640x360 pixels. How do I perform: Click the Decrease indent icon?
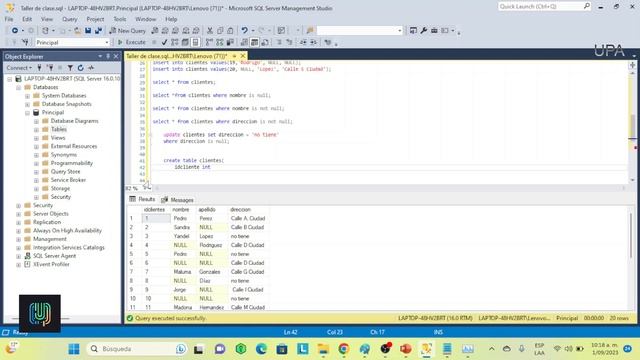pyautogui.click(x=303, y=42)
